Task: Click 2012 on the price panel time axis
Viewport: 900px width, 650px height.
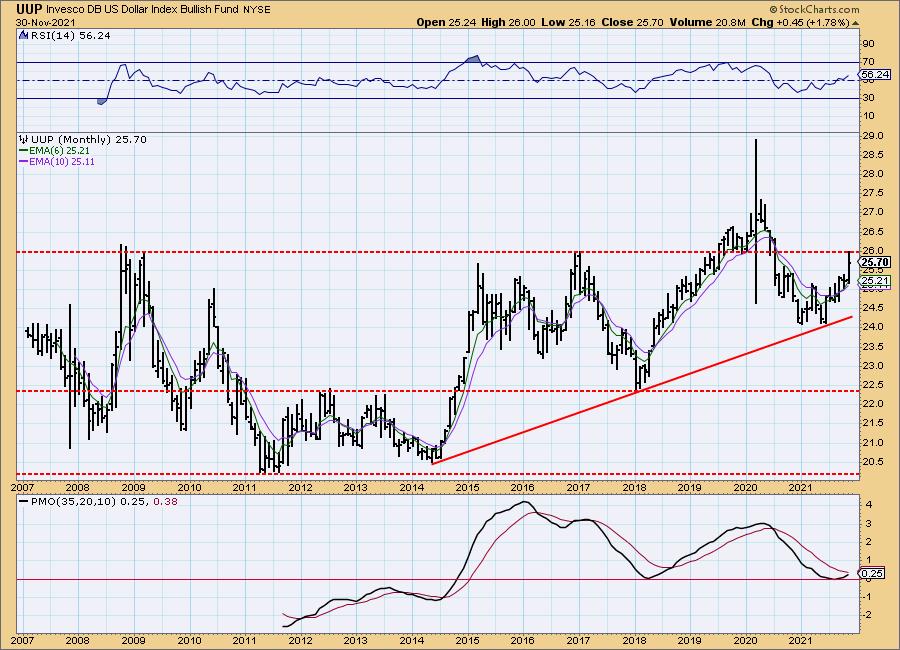Action: tap(300, 488)
